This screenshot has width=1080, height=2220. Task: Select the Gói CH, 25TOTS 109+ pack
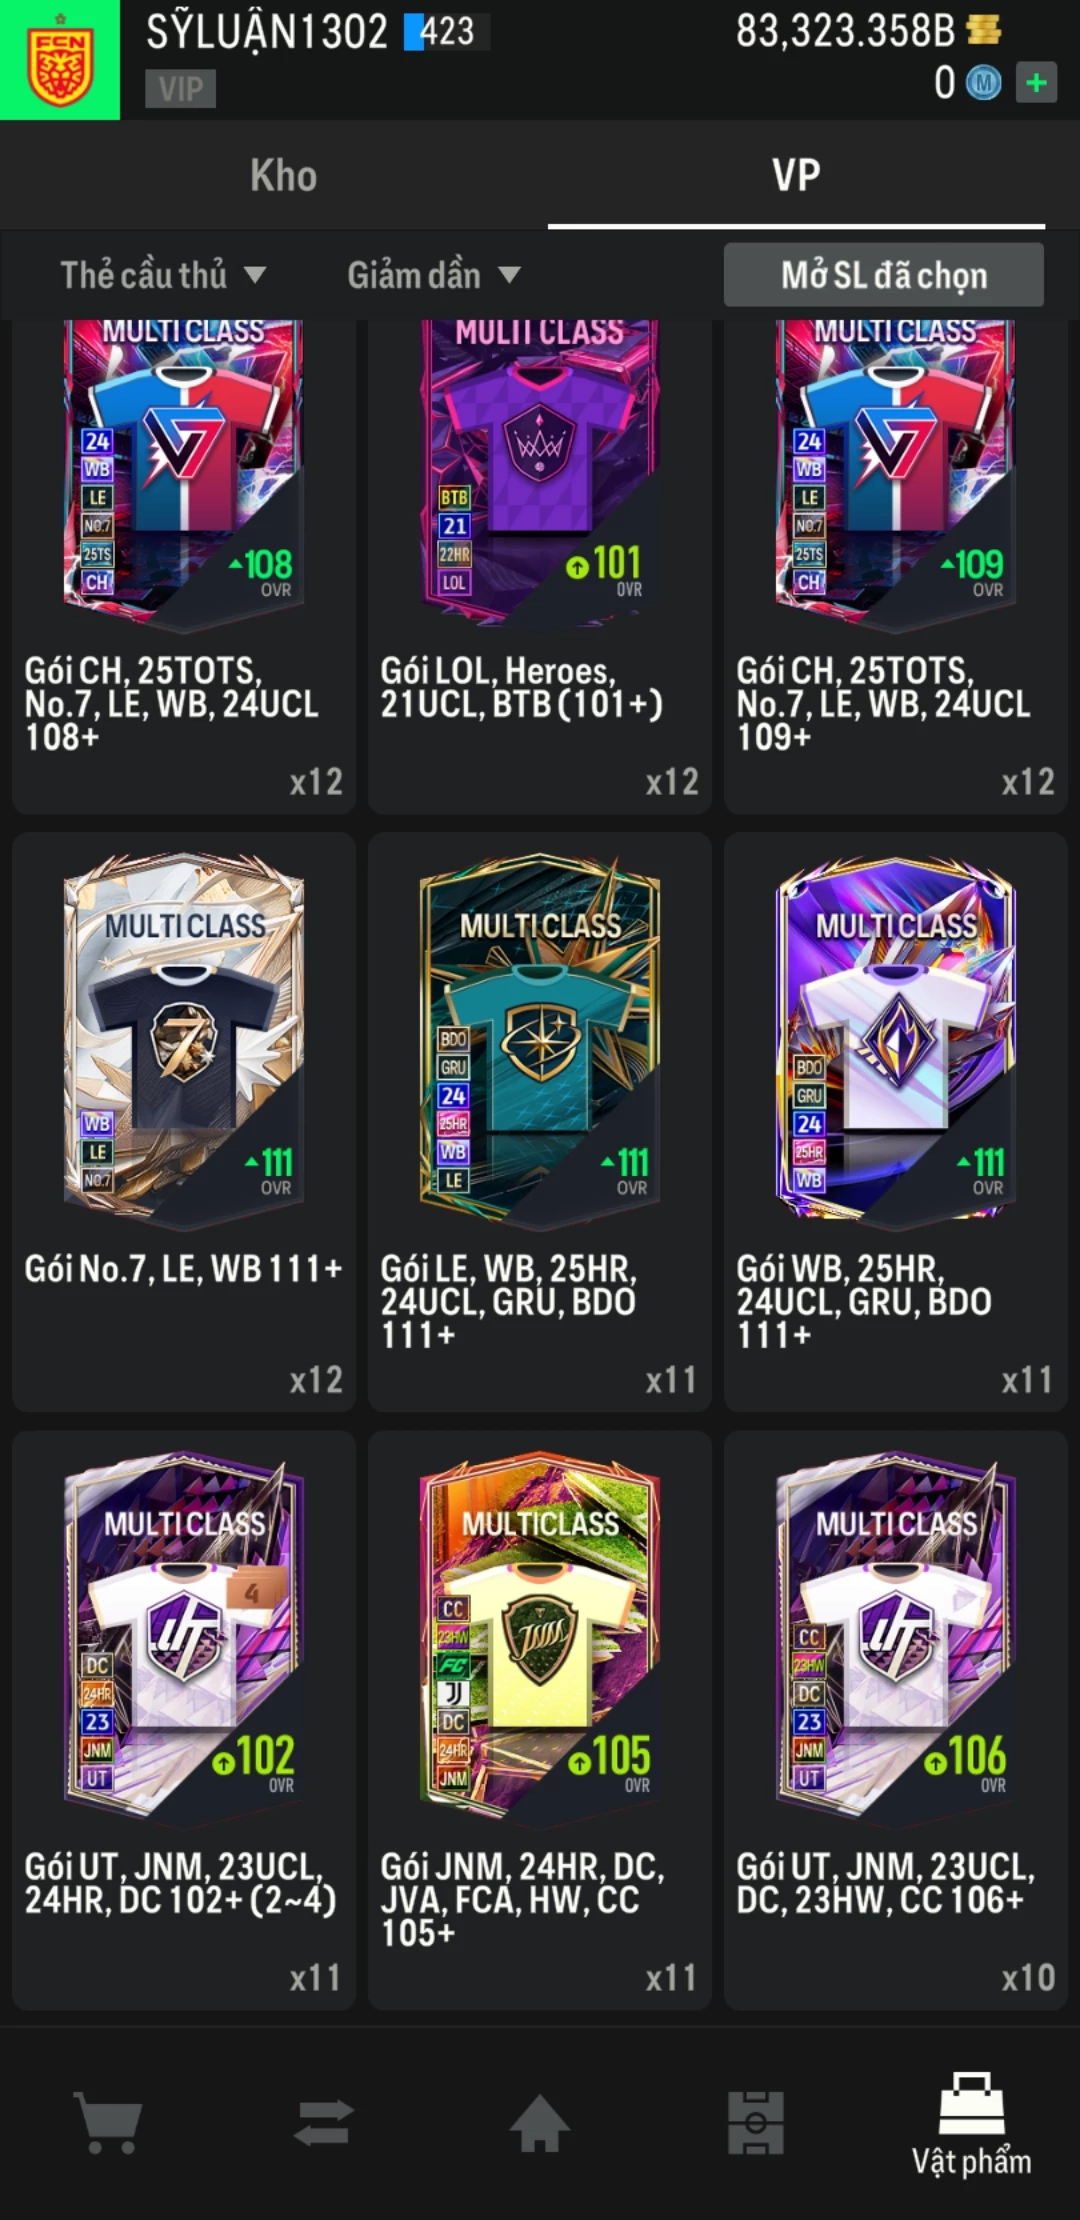896,566
